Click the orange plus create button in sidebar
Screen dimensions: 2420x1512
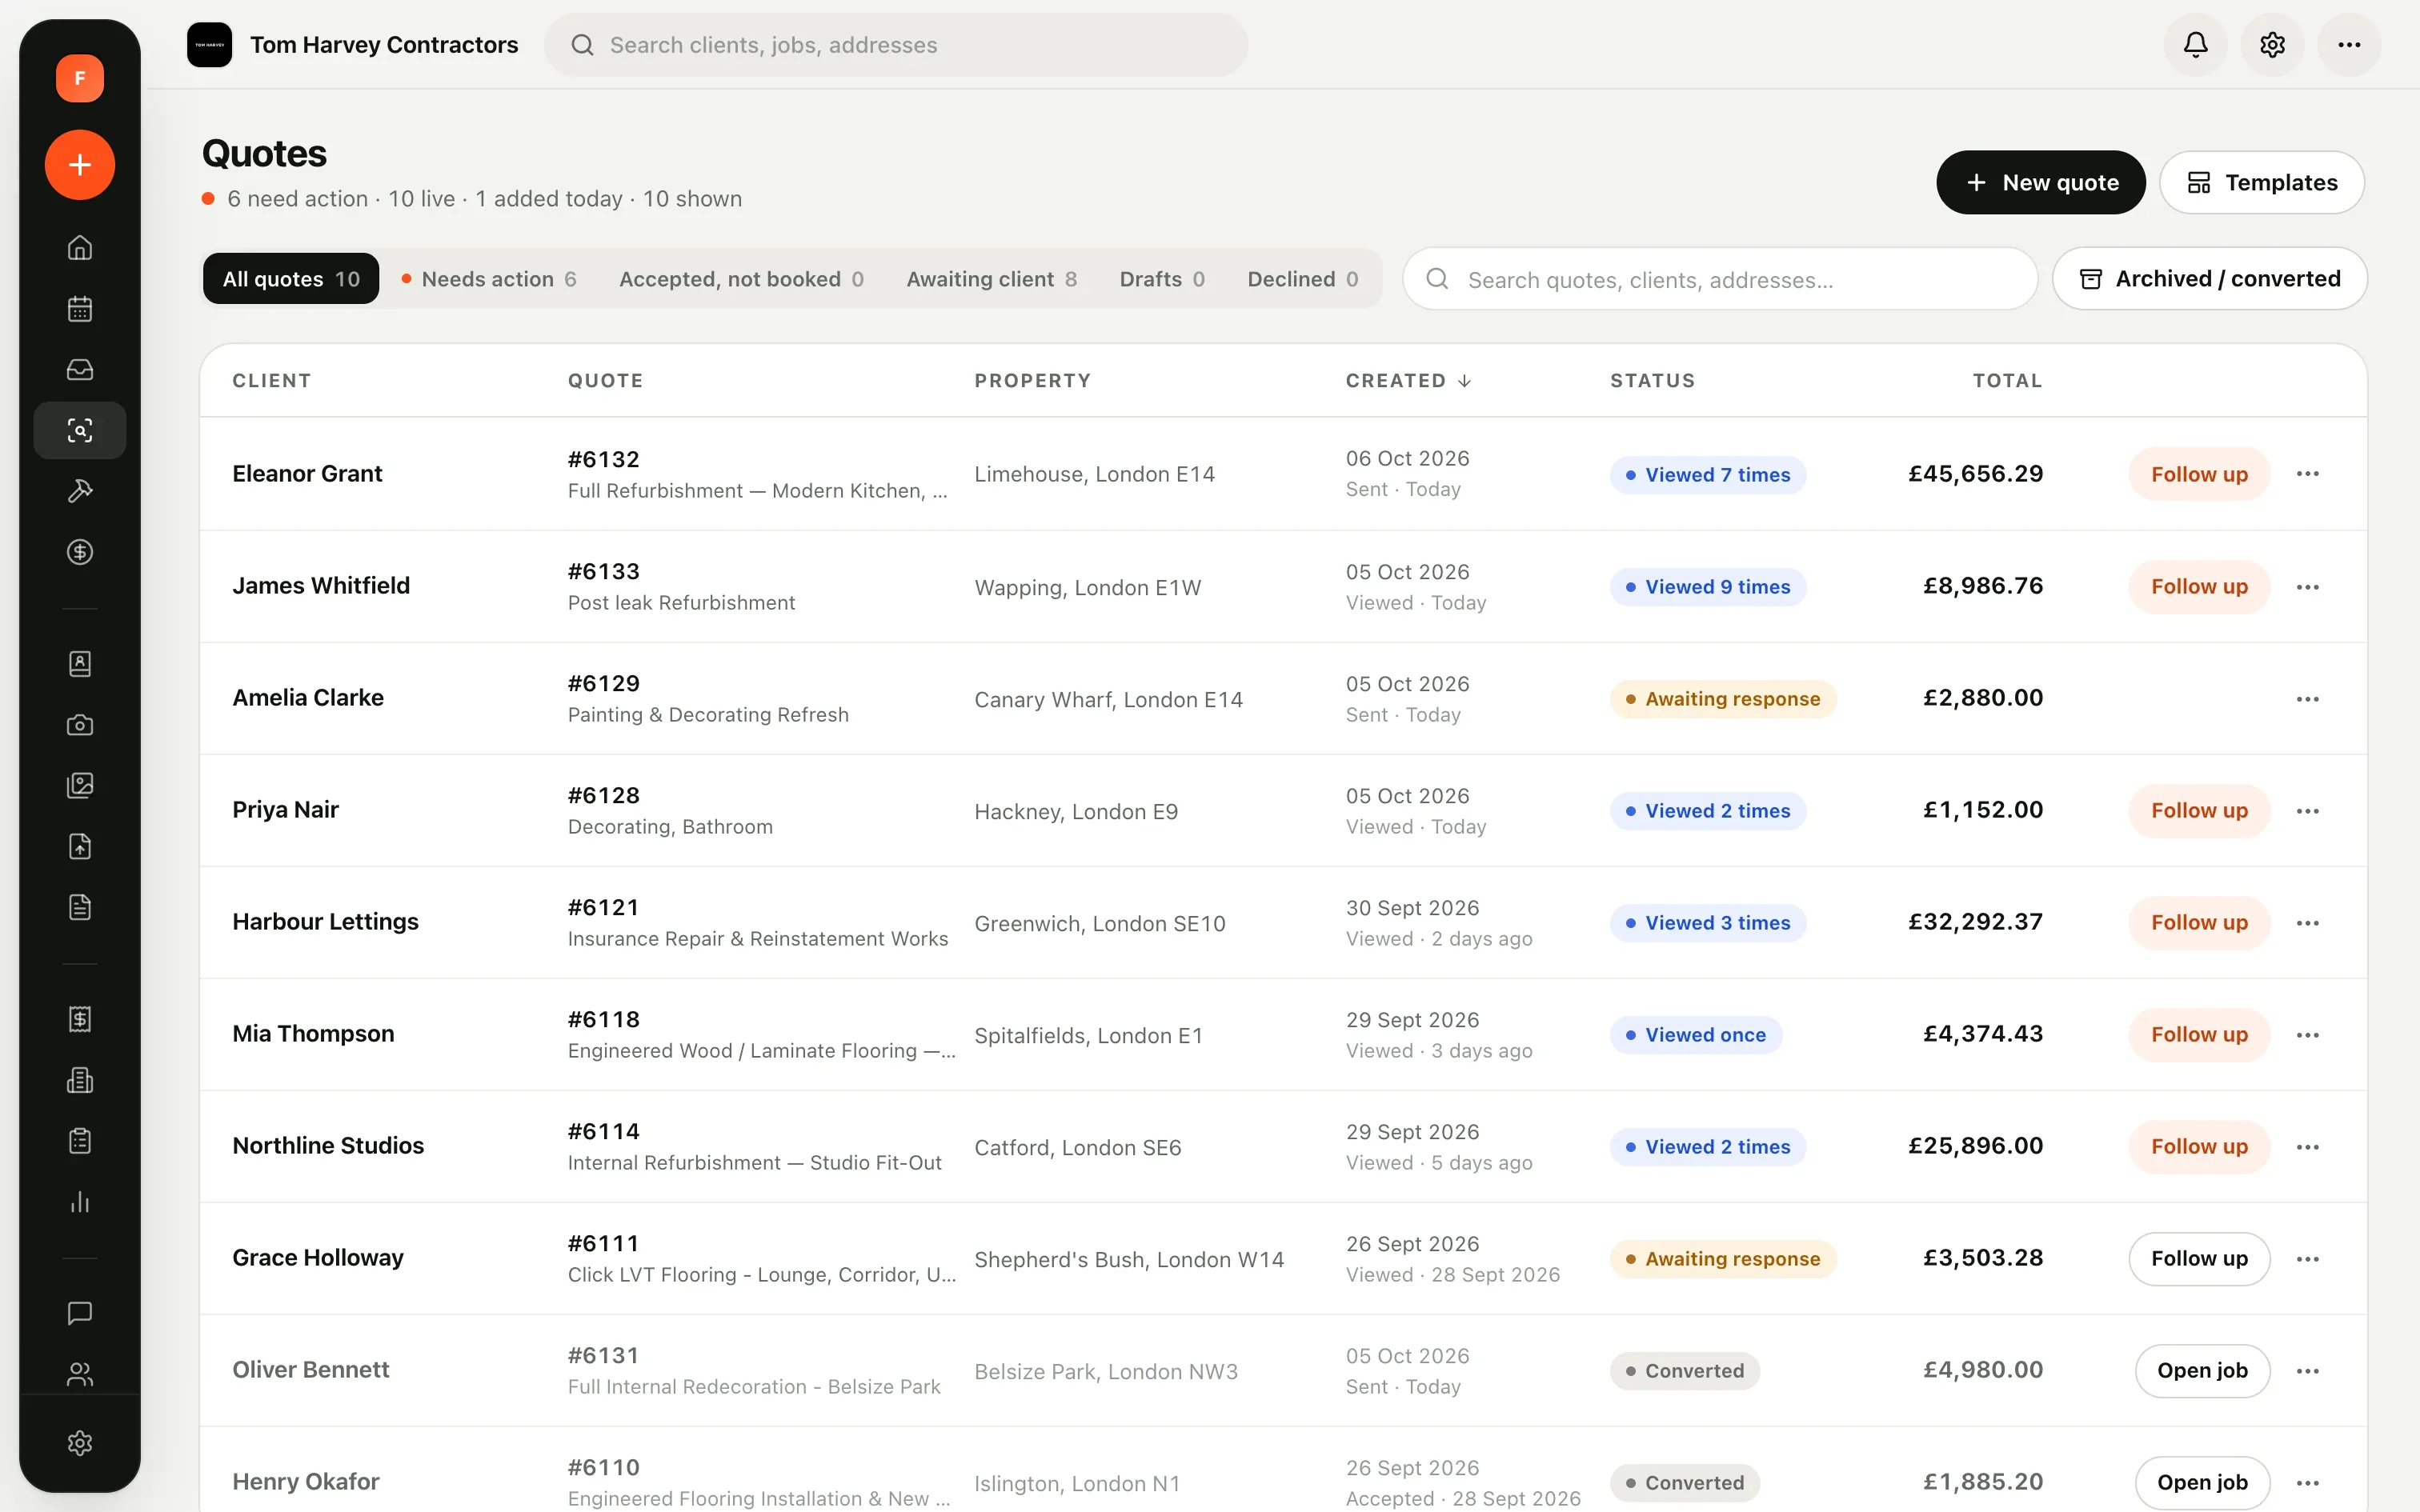[x=80, y=165]
